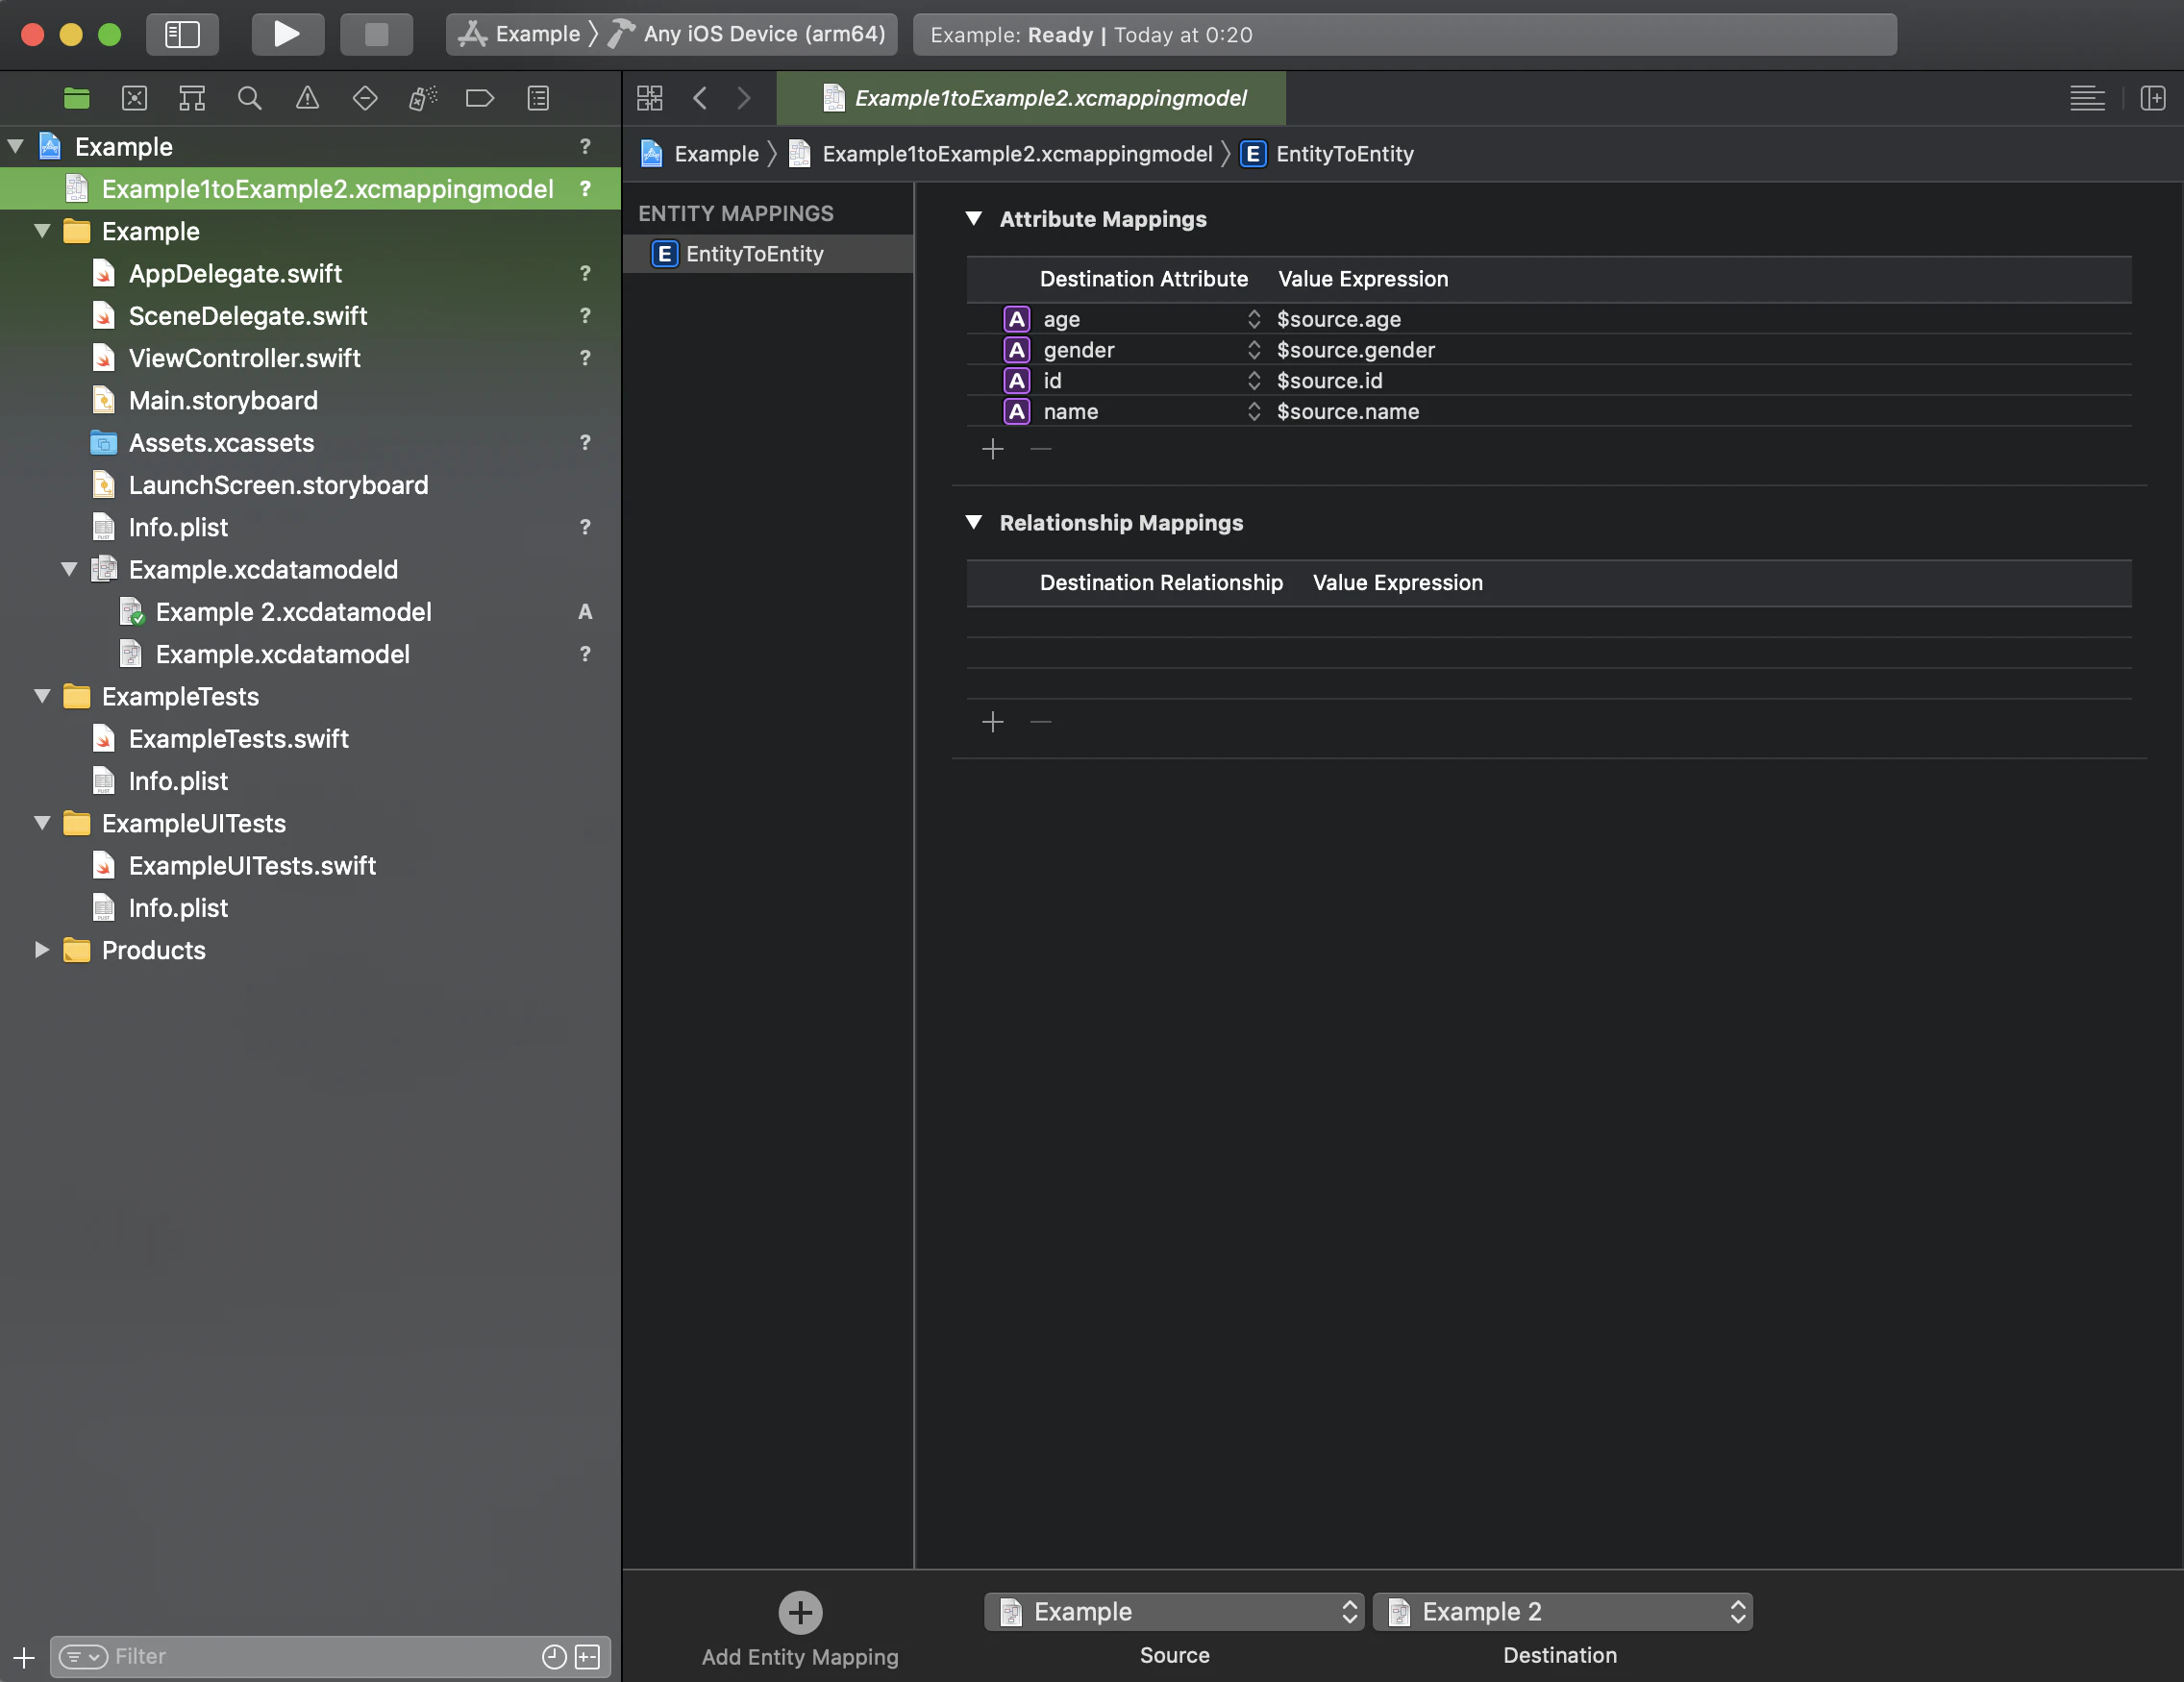
Task: Click the $source.name value expression
Action: pos(1348,412)
